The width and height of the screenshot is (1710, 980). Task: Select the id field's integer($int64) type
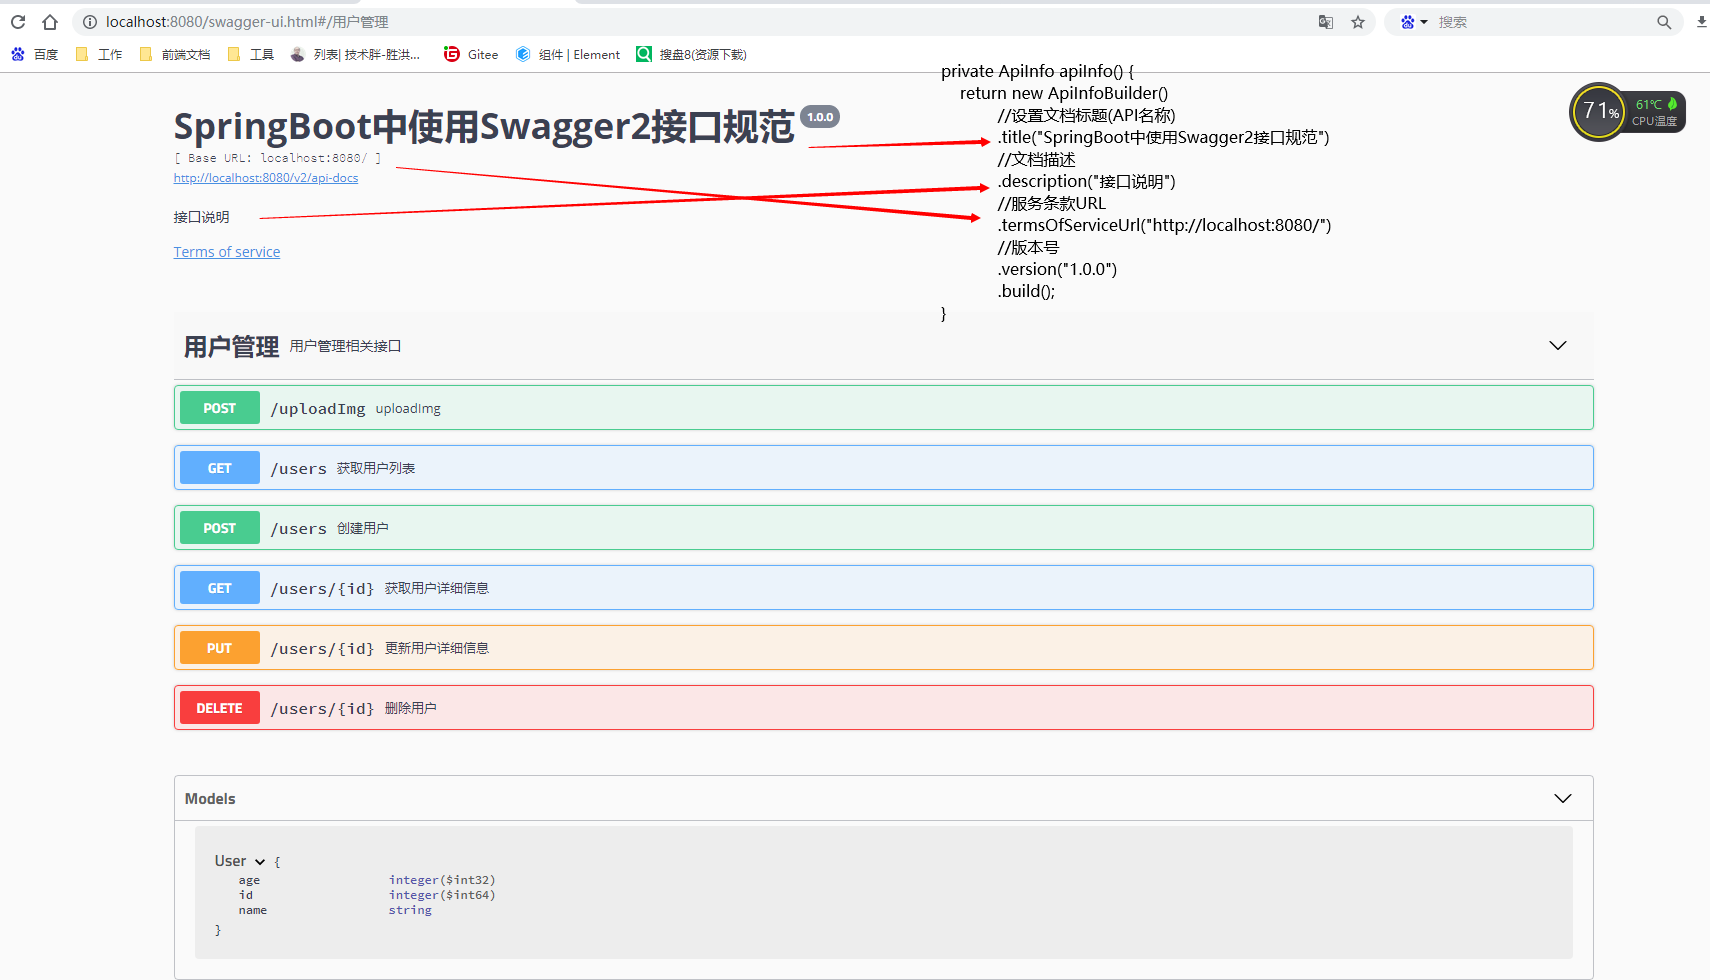(442, 895)
